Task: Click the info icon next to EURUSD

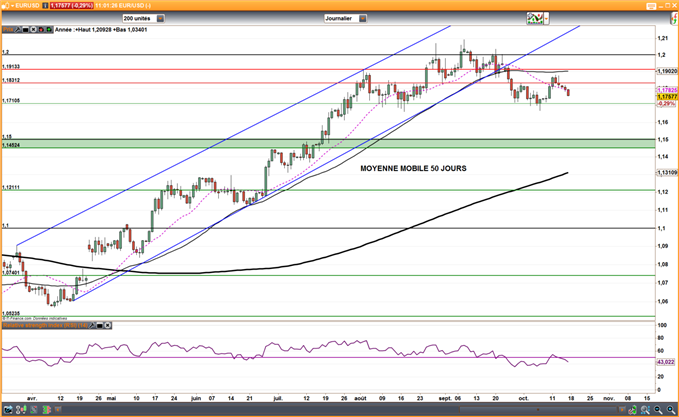Action: 45,6
